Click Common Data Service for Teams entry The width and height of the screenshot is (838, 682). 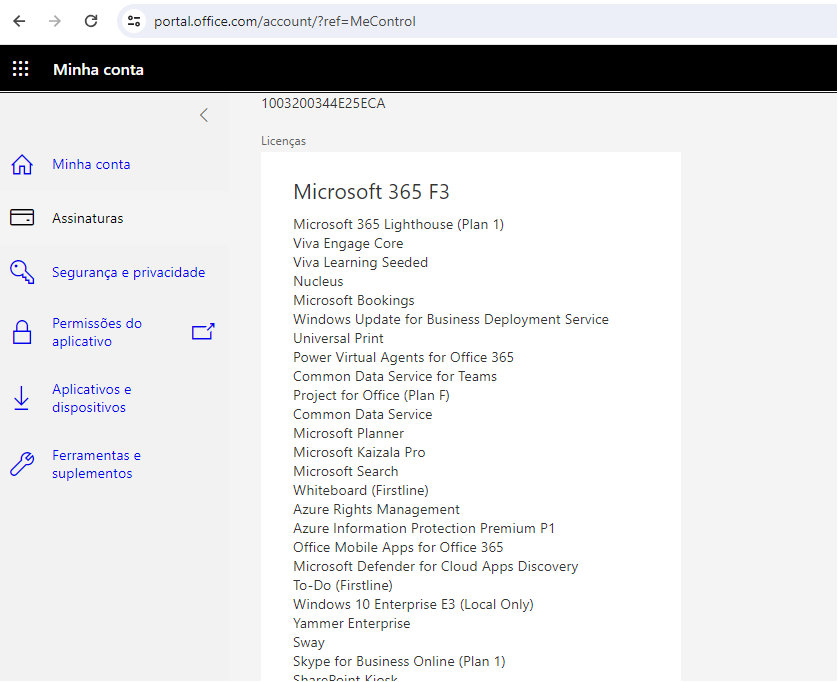(395, 376)
